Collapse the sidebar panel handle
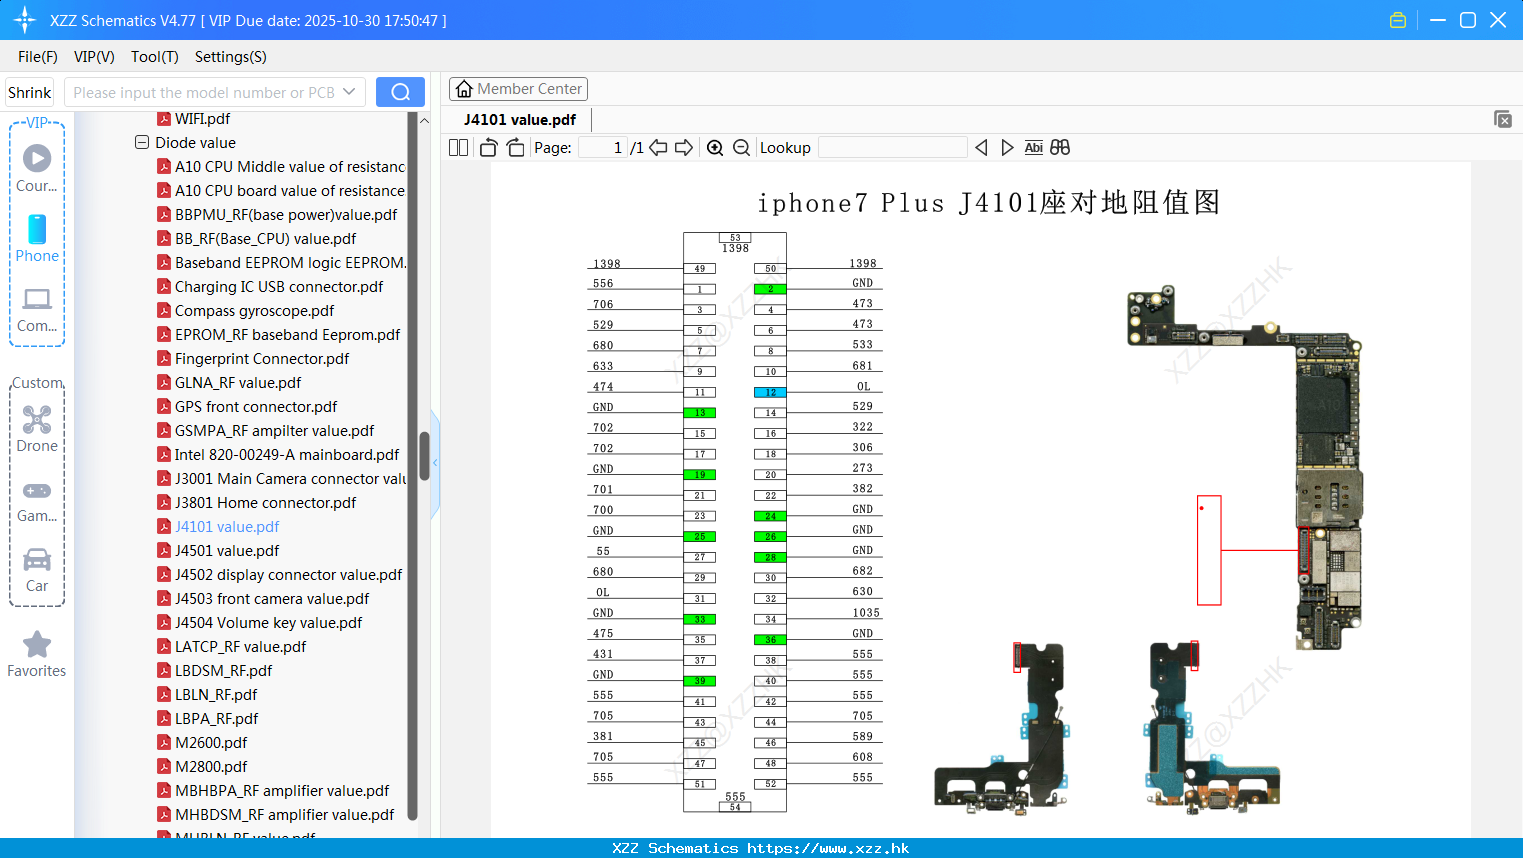1523x858 pixels. click(435, 463)
